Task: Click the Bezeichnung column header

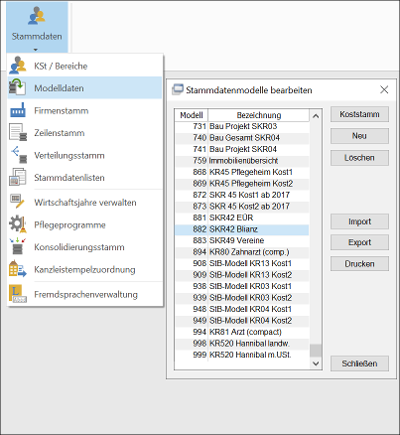Action: tap(259, 115)
